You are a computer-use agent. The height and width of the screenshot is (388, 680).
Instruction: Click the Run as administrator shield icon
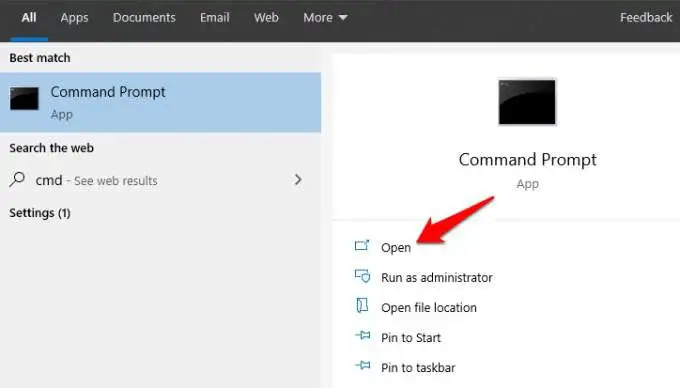click(362, 276)
